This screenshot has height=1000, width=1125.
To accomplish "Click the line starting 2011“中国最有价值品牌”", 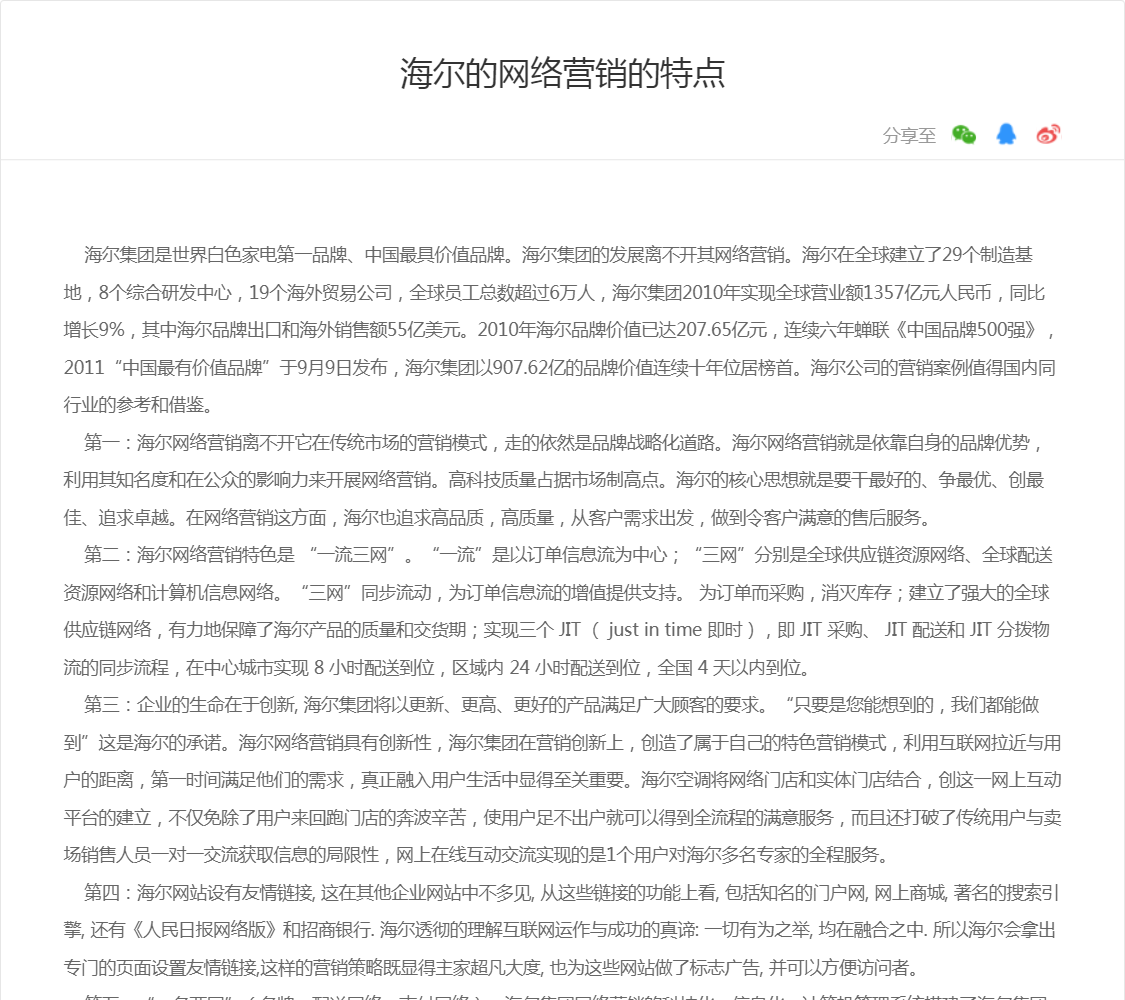I will coord(560,367).
